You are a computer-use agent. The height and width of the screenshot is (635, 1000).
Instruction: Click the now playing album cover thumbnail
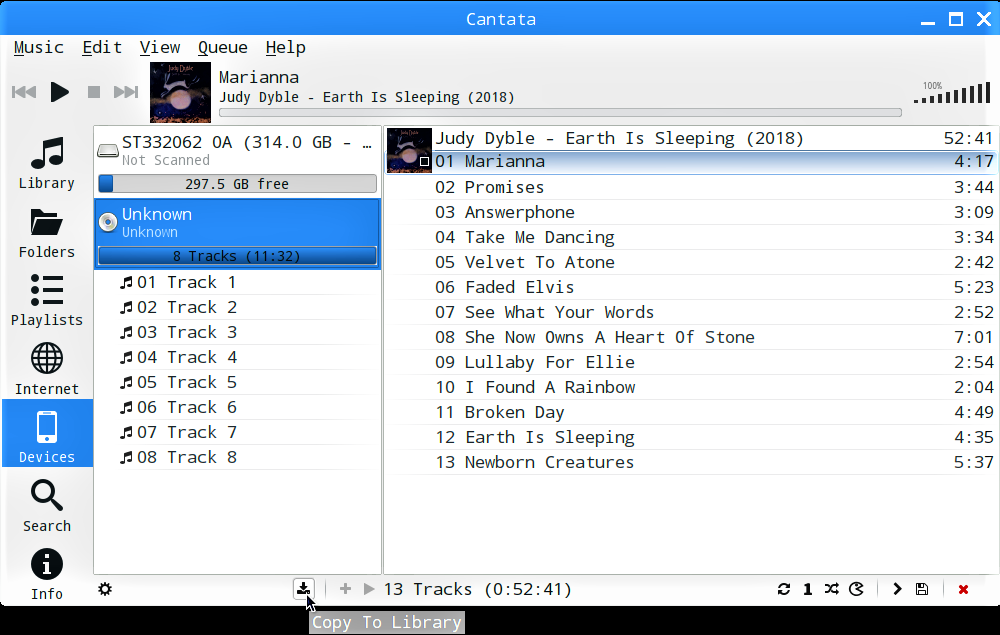[180, 92]
